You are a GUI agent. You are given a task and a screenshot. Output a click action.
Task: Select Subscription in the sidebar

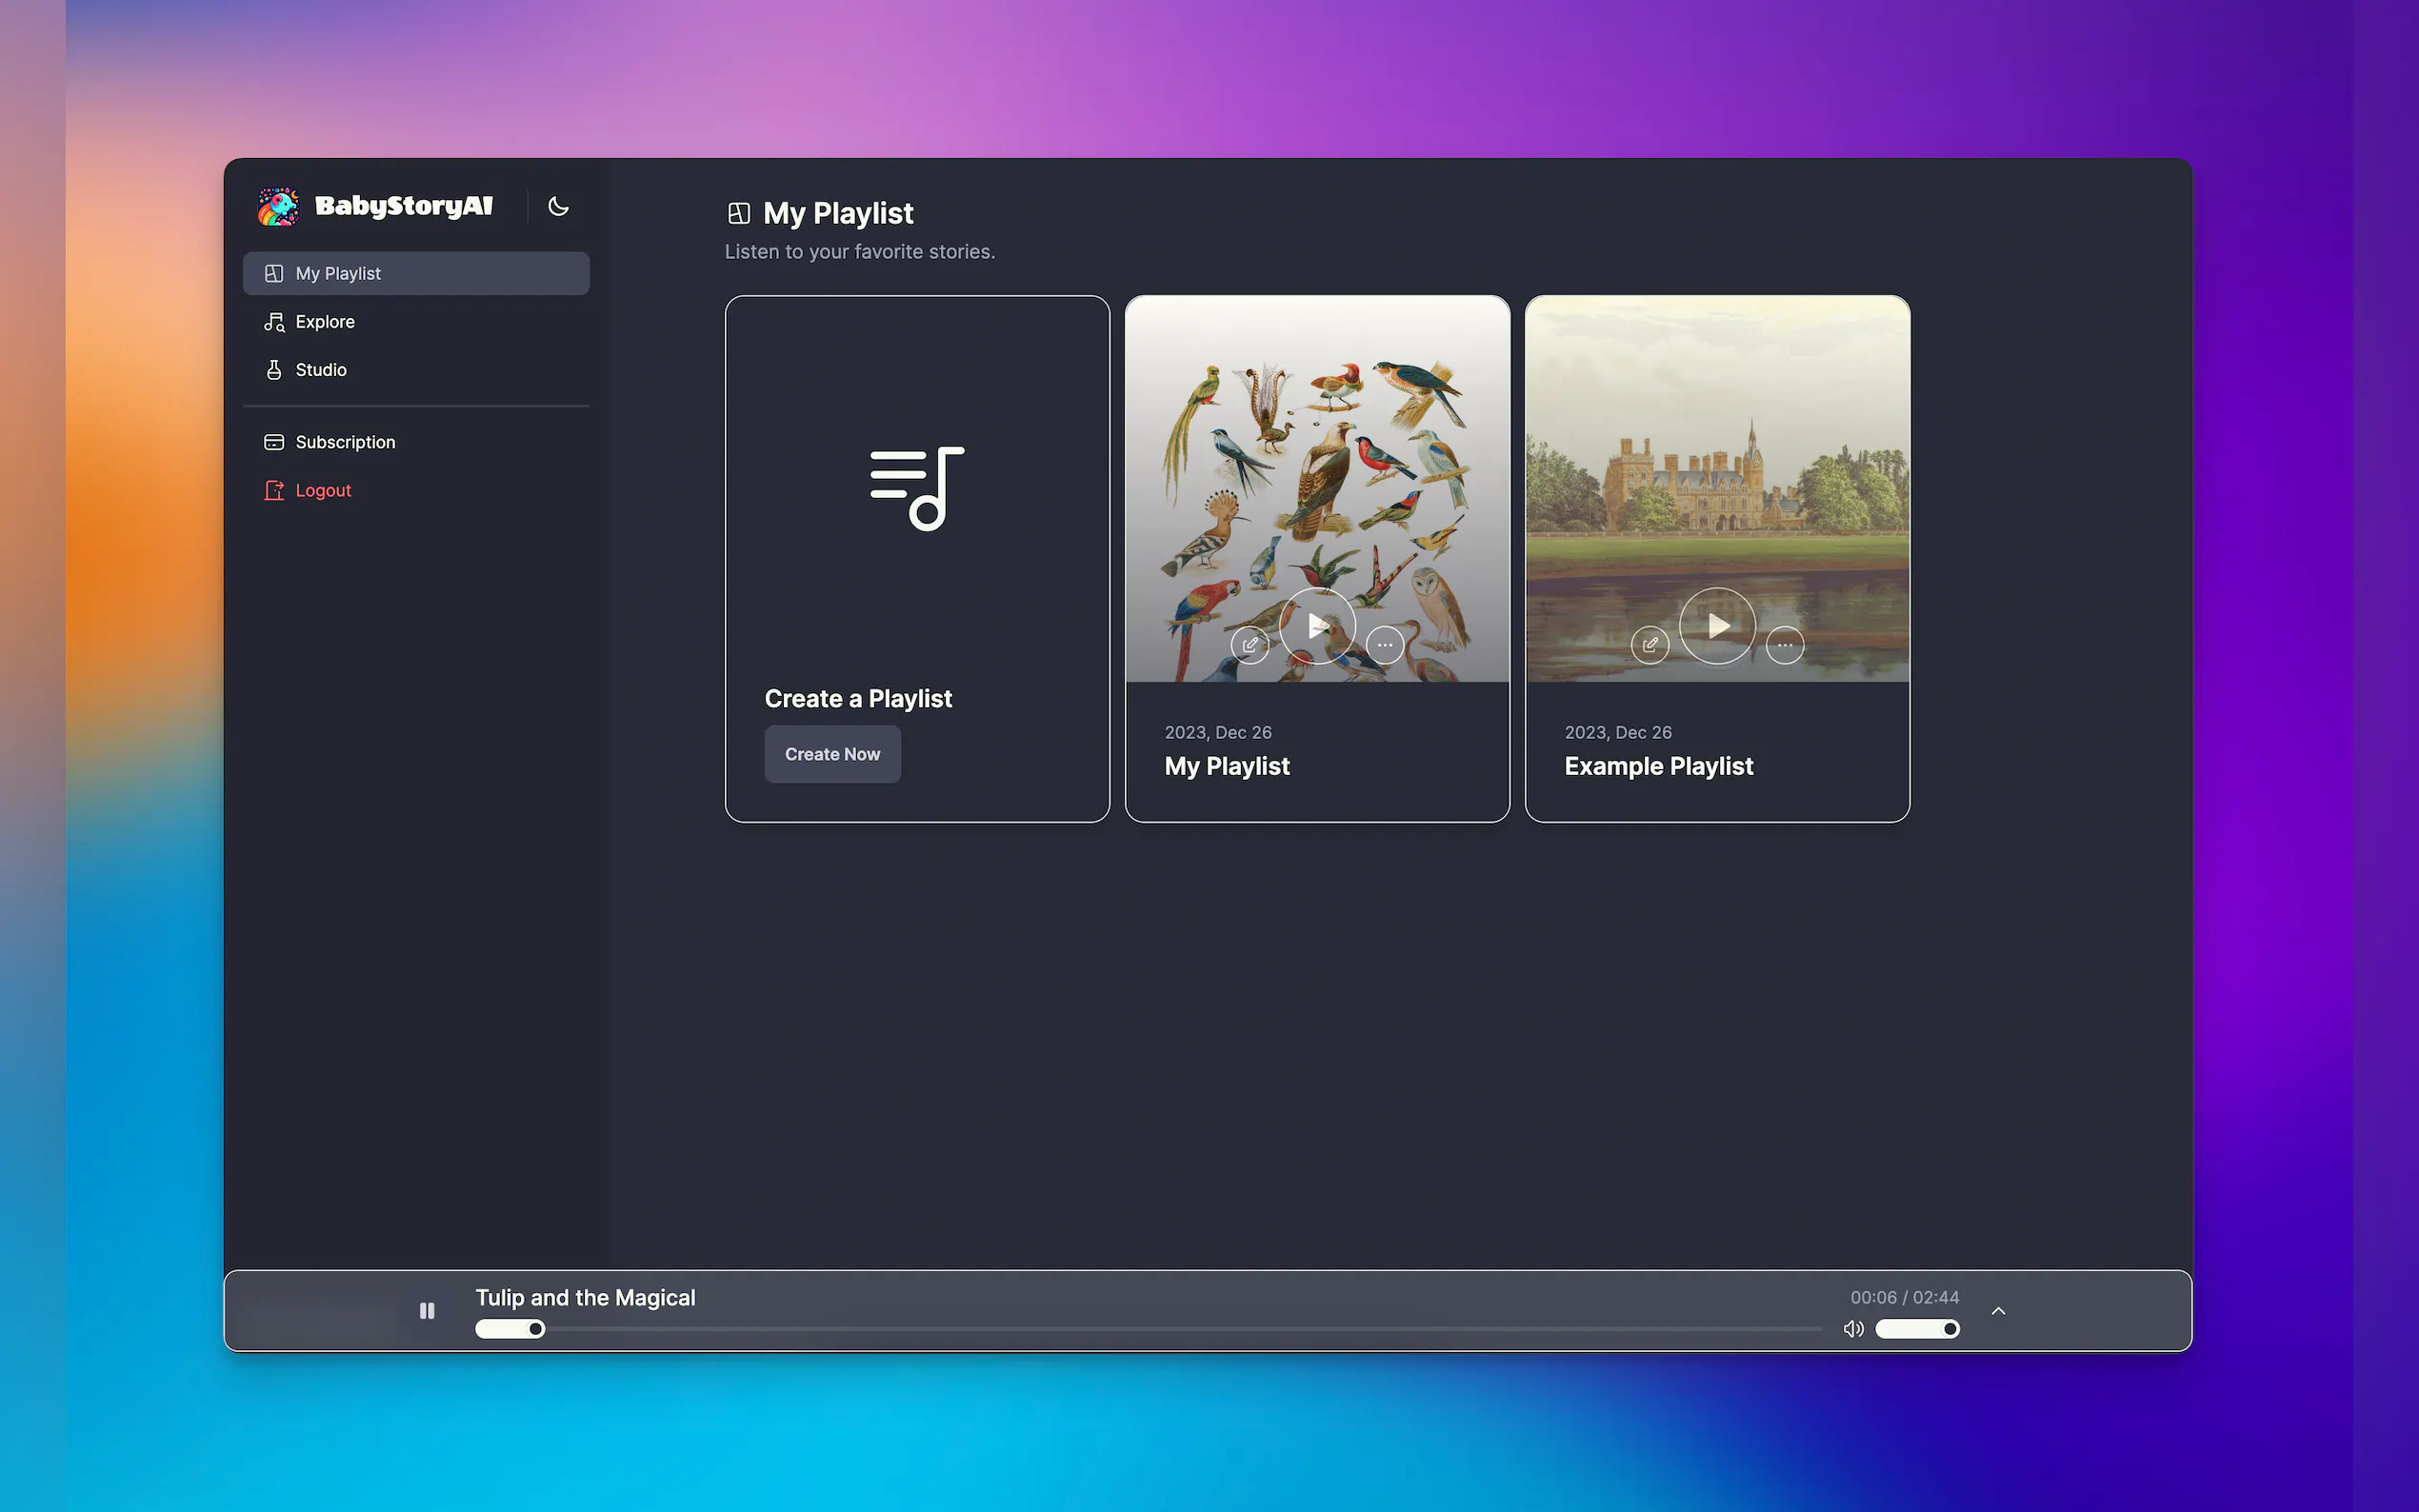coord(344,441)
